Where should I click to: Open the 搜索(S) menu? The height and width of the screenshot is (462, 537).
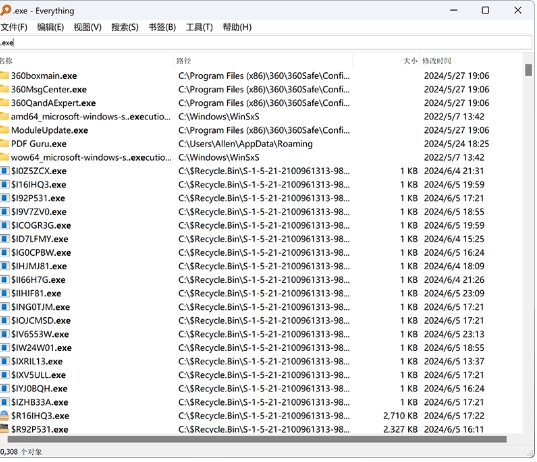pos(125,27)
